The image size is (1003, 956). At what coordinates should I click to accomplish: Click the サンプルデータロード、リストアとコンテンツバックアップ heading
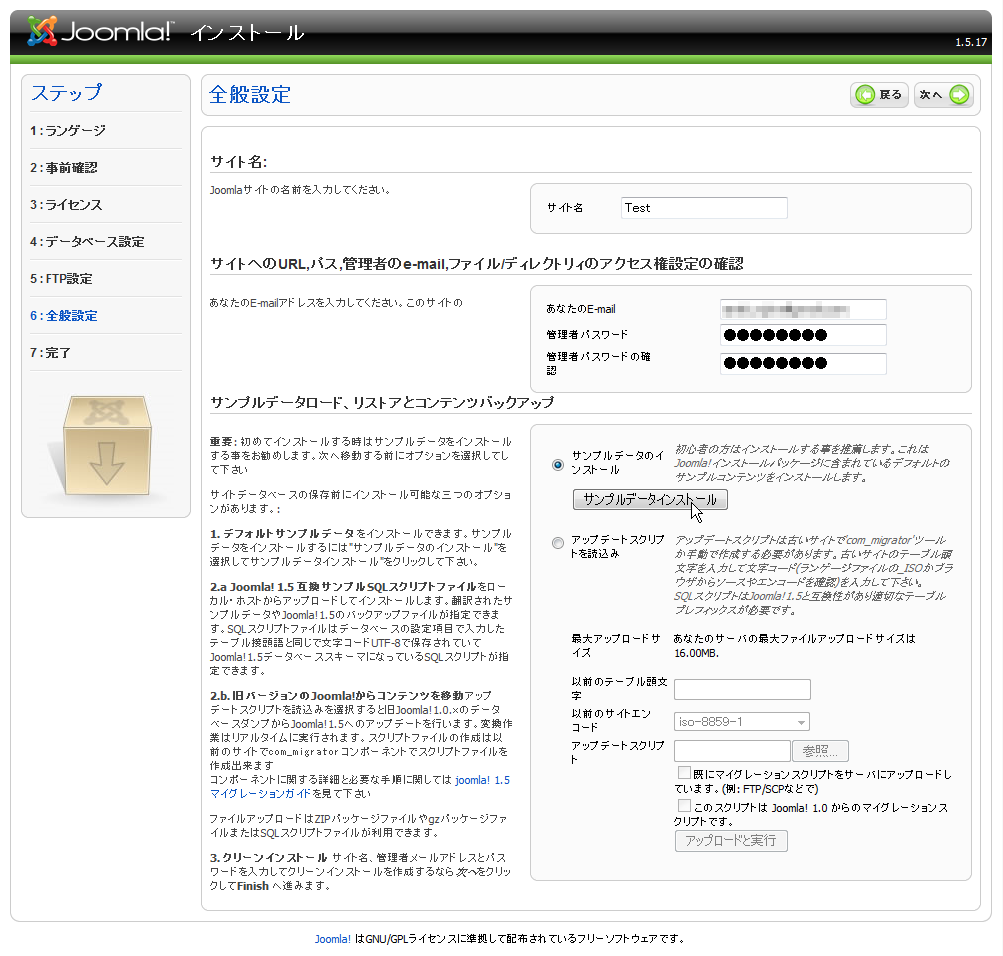click(x=382, y=403)
